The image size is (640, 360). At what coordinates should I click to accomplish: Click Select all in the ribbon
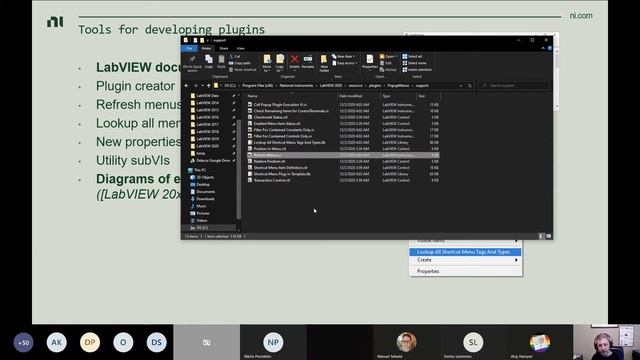point(412,56)
